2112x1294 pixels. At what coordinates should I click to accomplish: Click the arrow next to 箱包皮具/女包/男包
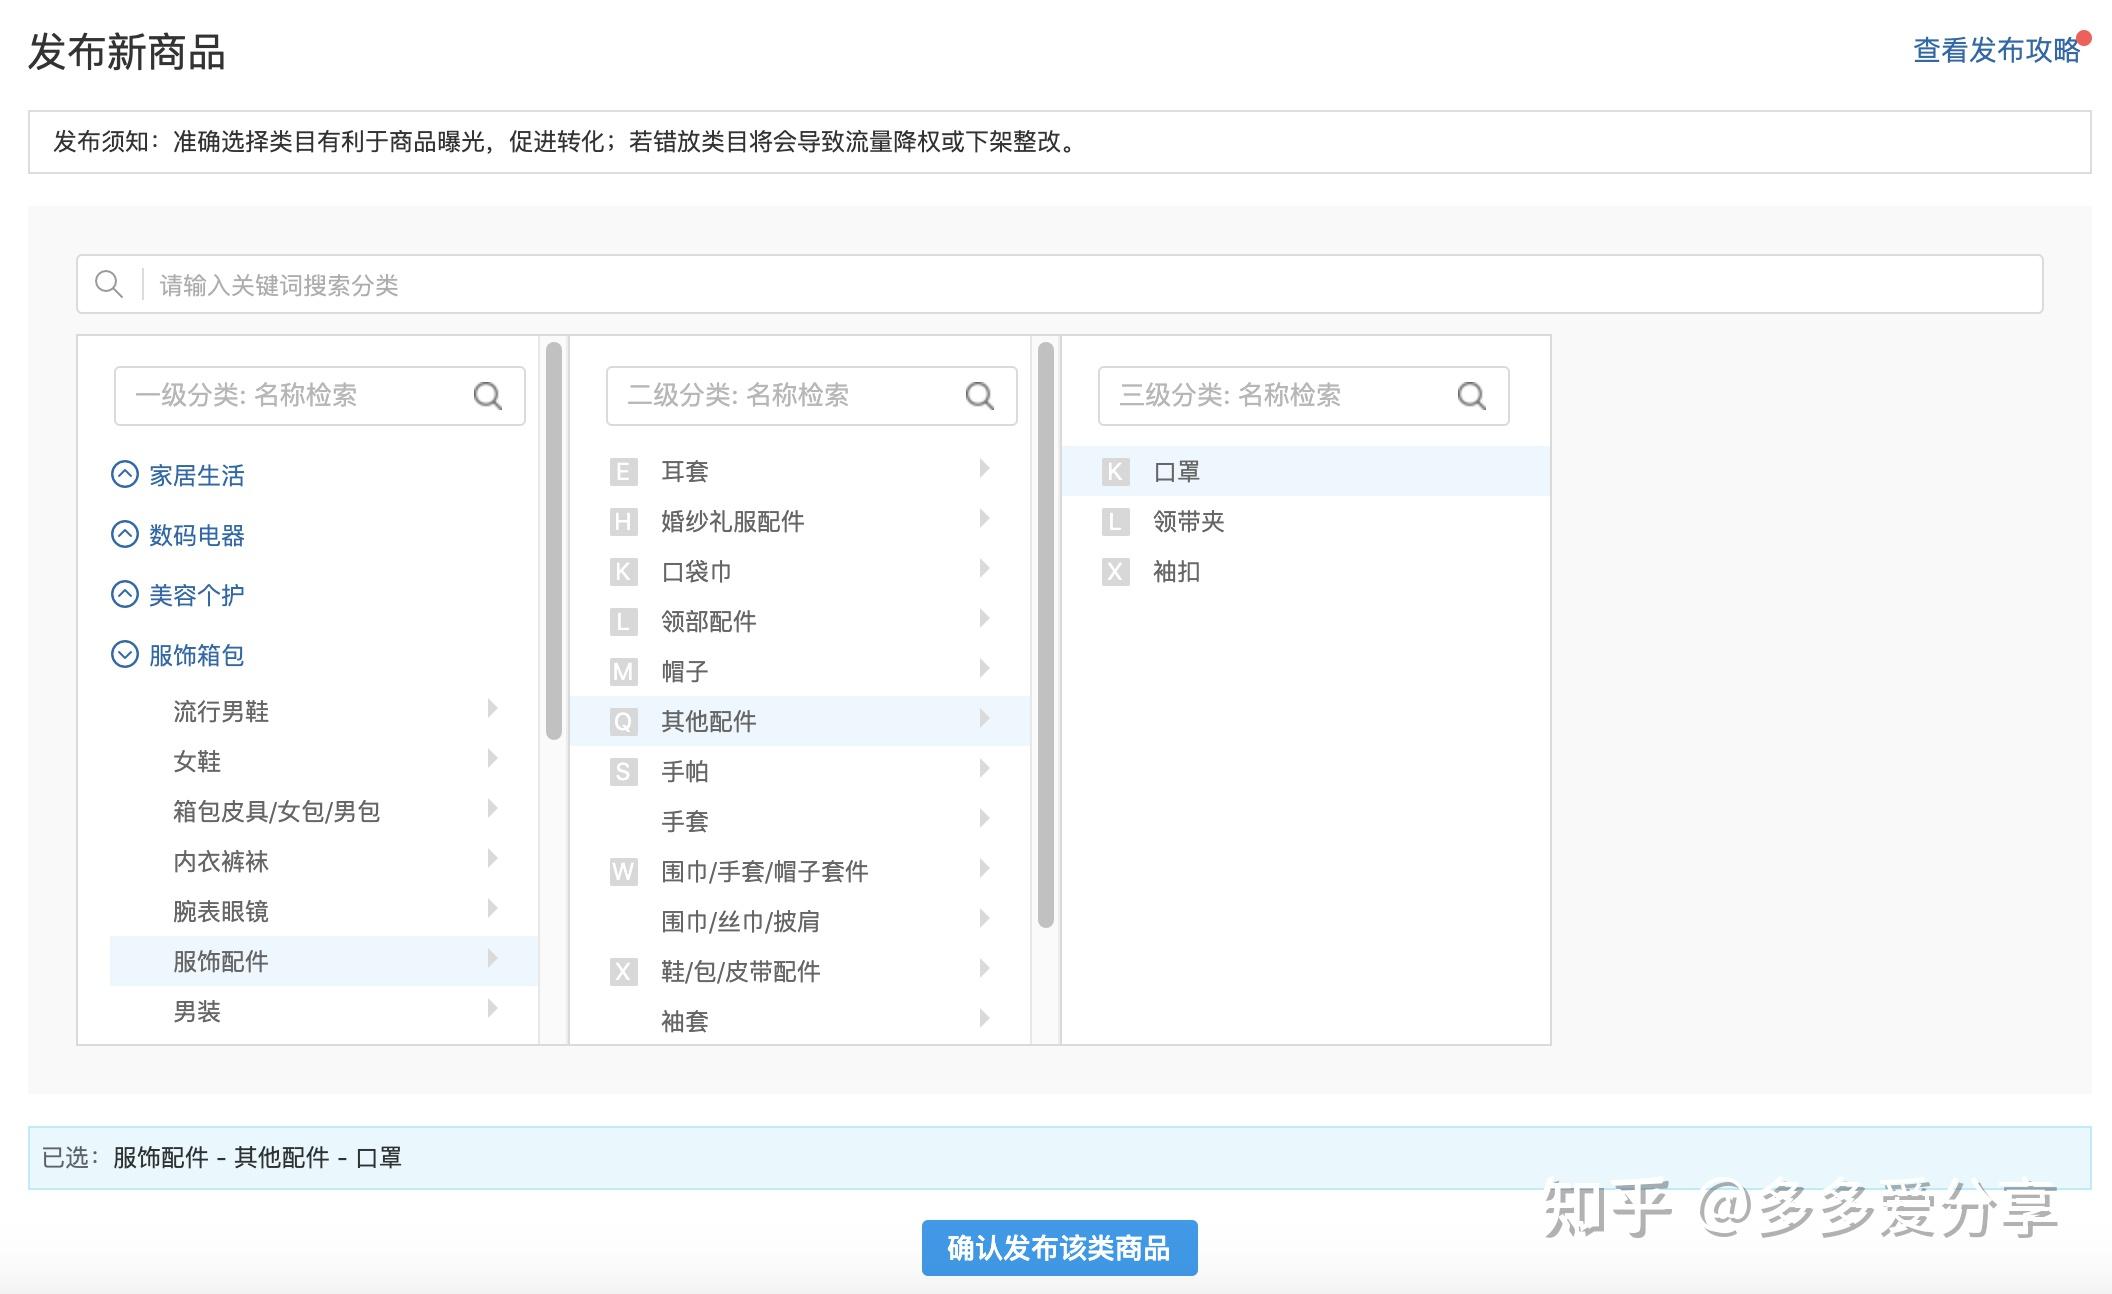point(492,808)
